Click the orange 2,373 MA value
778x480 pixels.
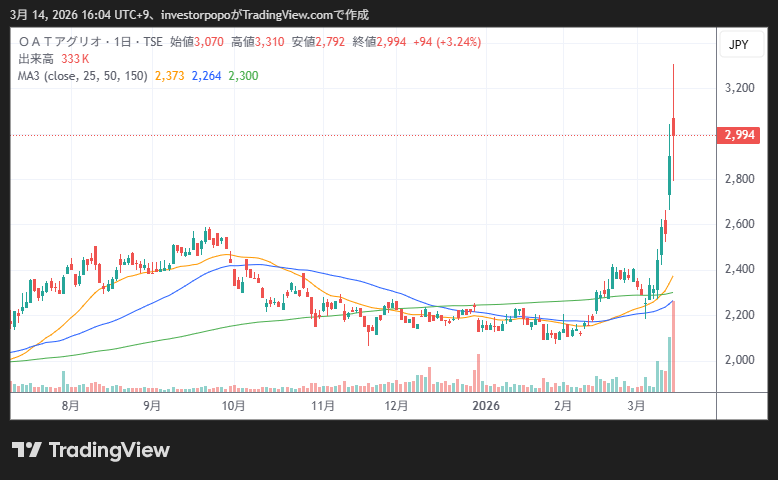[x=170, y=75]
